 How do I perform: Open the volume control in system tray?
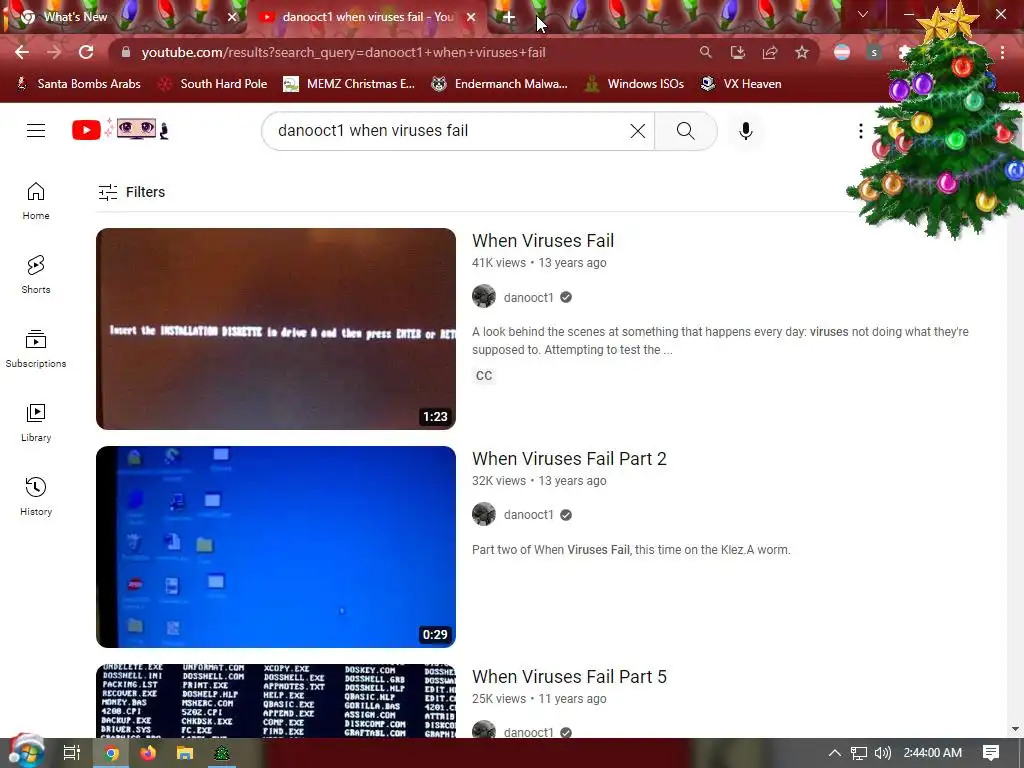point(882,753)
